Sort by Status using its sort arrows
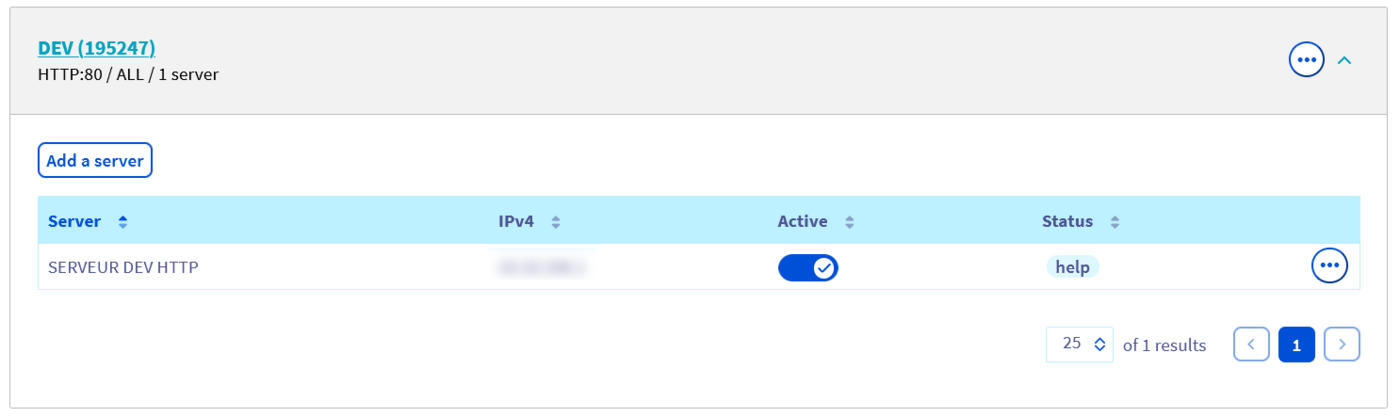This screenshot has width=1400, height=417. click(1114, 222)
